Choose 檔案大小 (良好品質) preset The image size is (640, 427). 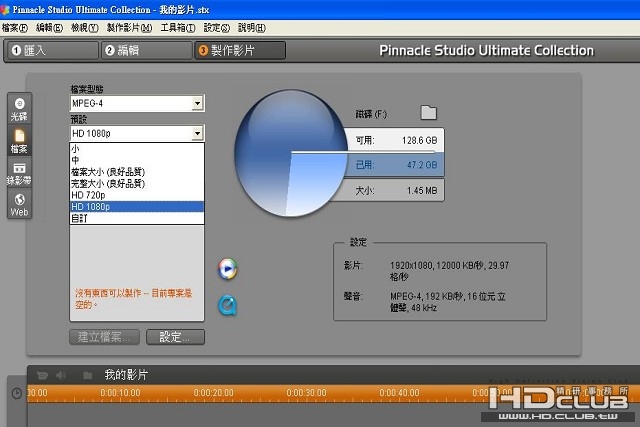coord(137,172)
